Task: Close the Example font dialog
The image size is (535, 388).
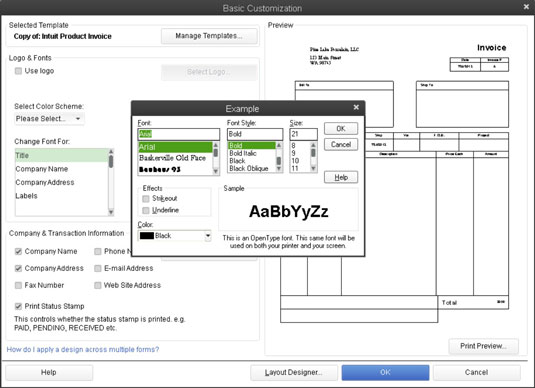Action: click(x=356, y=107)
